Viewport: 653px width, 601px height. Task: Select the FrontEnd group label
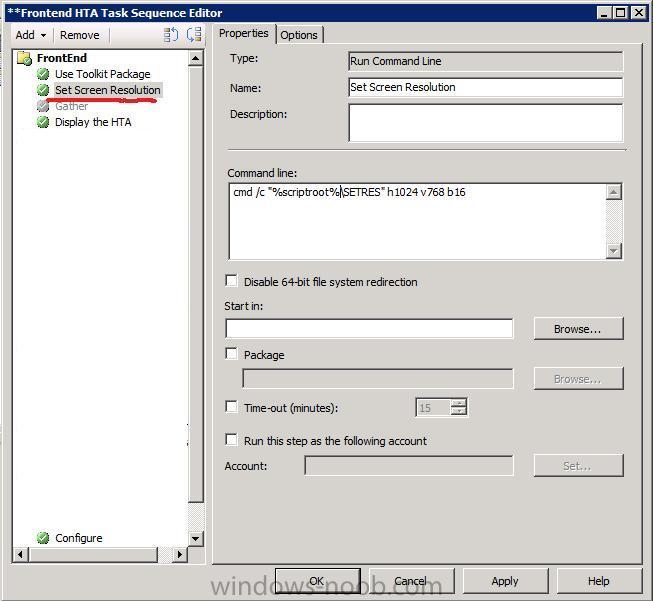click(x=62, y=58)
